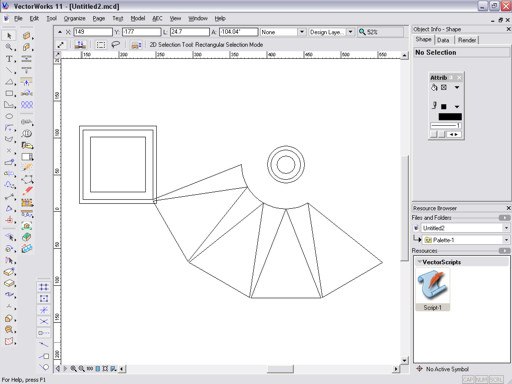Select the green 3D box tool
The height and width of the screenshot is (384, 512).
point(27,237)
